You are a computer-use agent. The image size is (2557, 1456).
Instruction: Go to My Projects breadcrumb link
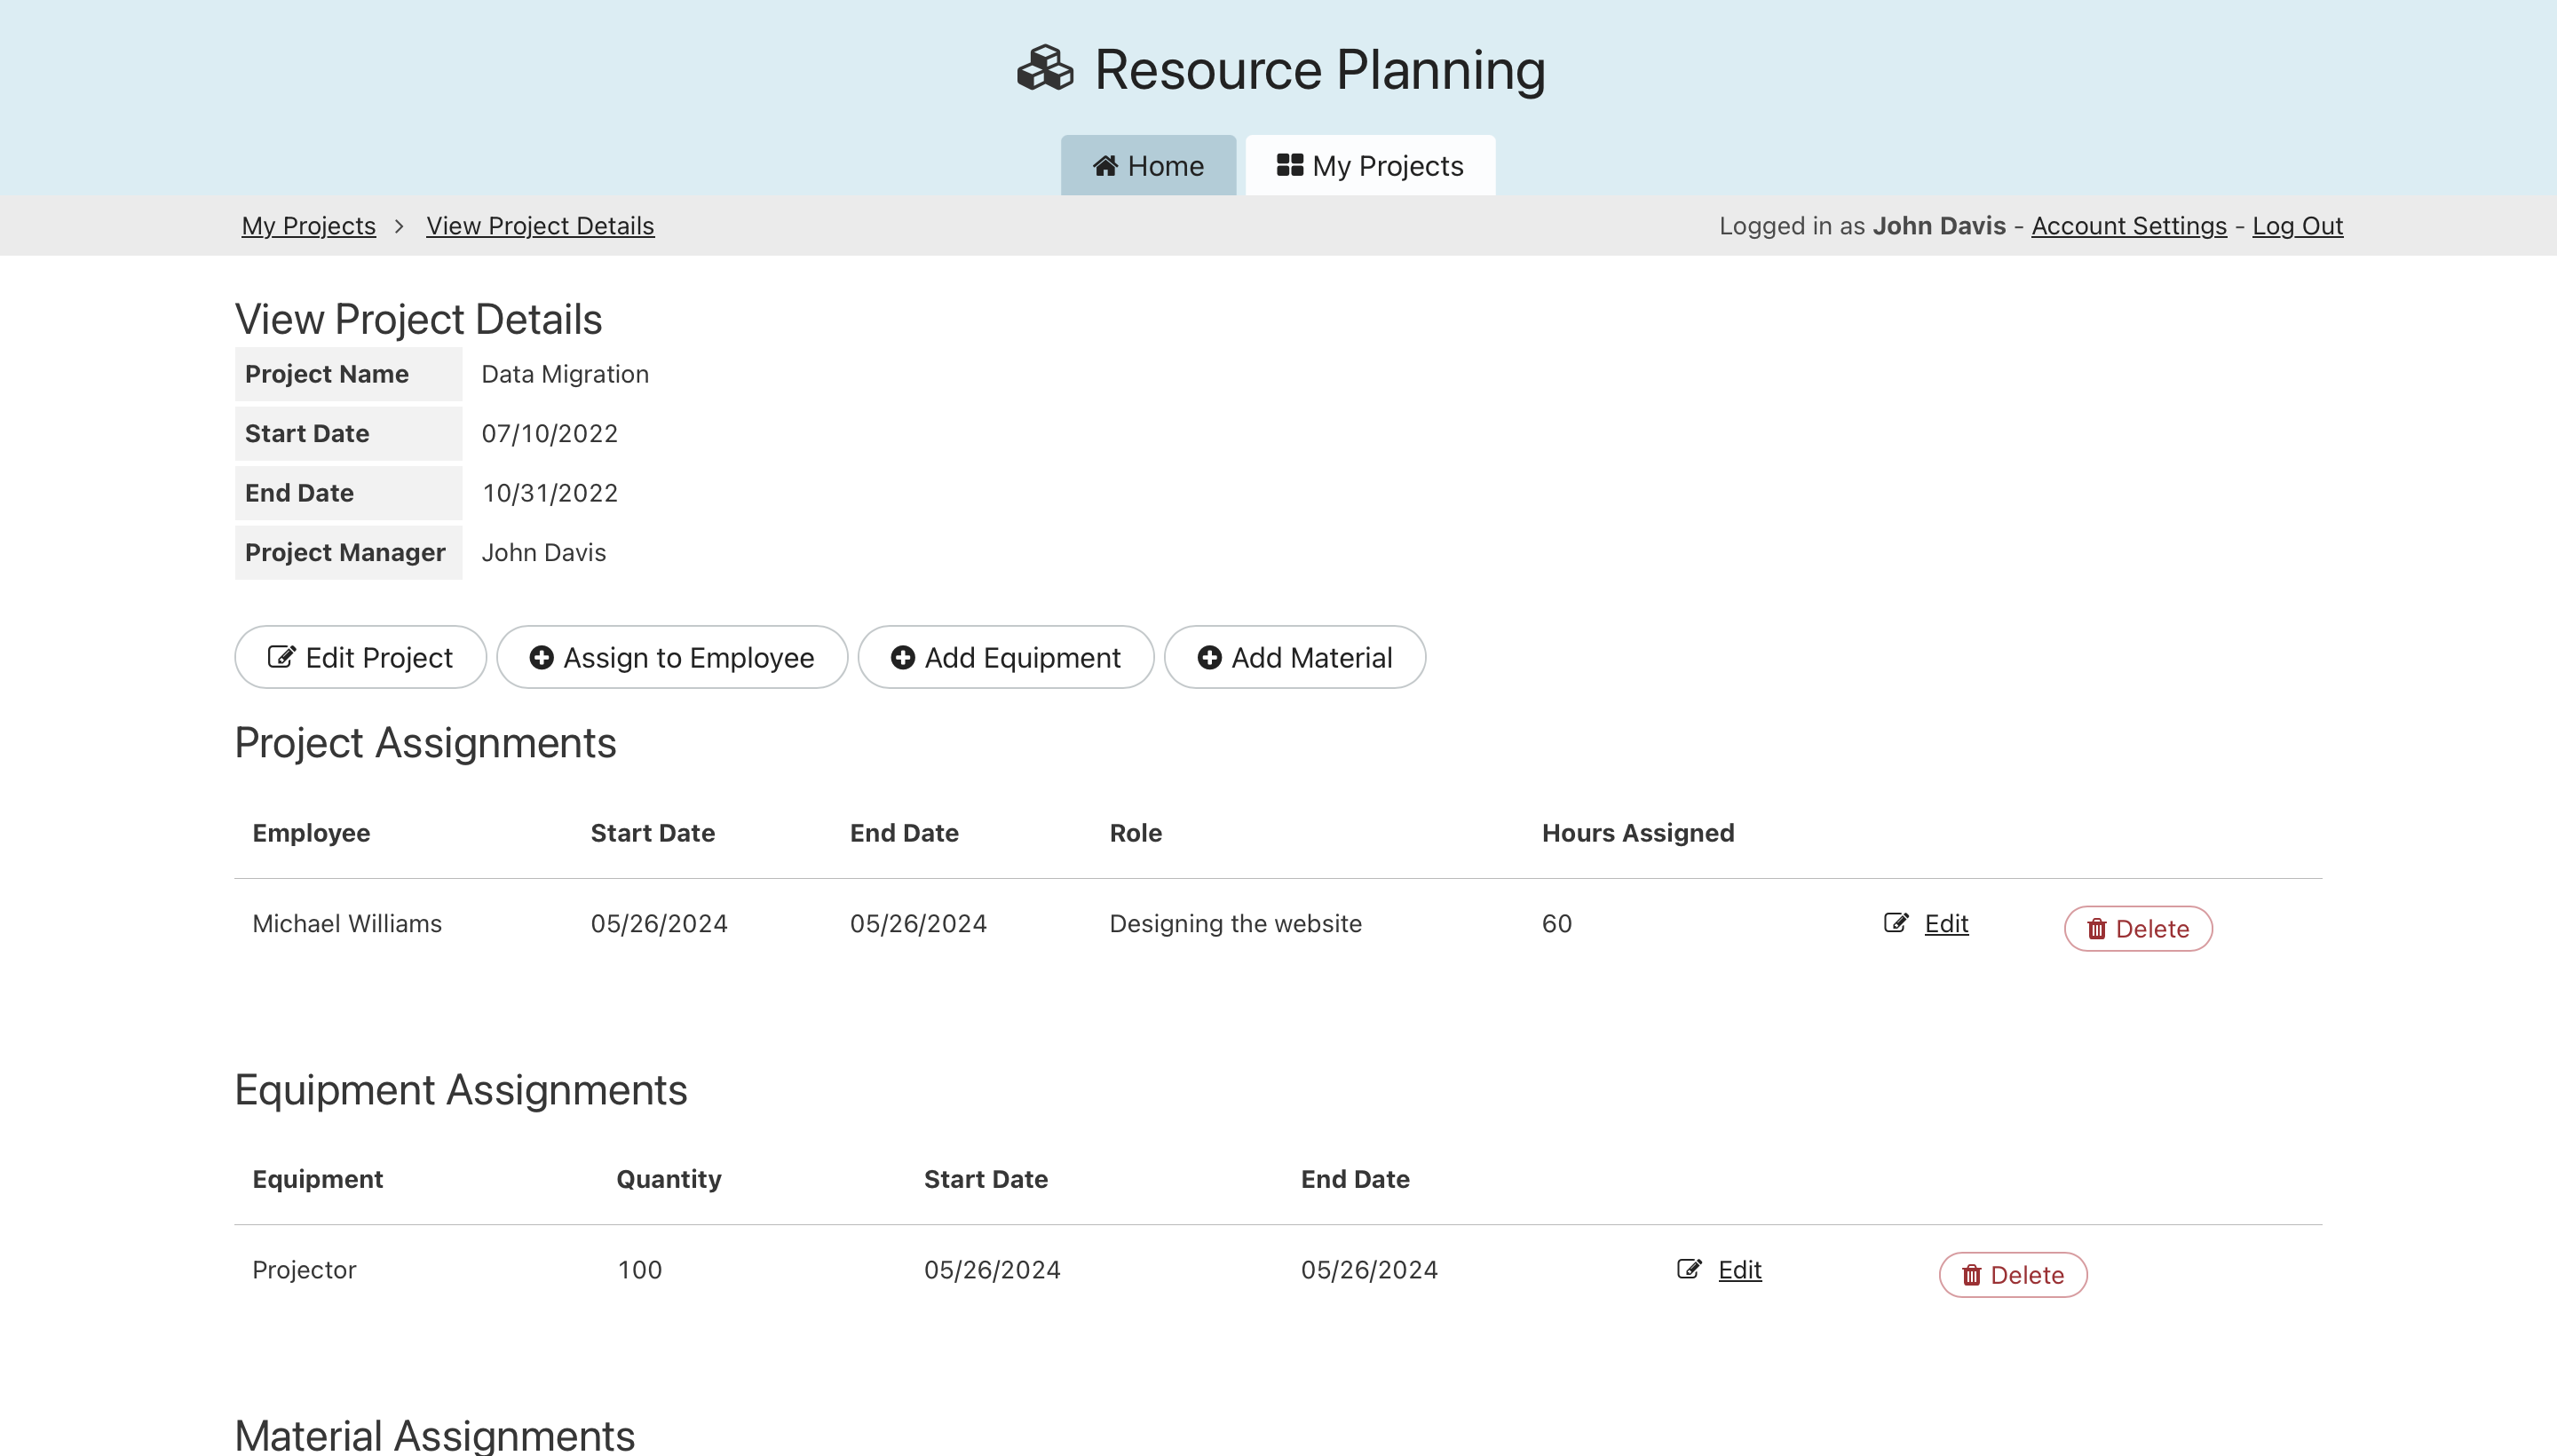[x=308, y=226]
